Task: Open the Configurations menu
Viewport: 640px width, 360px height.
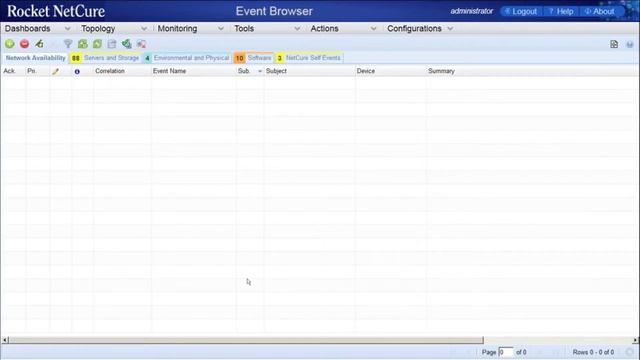Action: [x=414, y=29]
